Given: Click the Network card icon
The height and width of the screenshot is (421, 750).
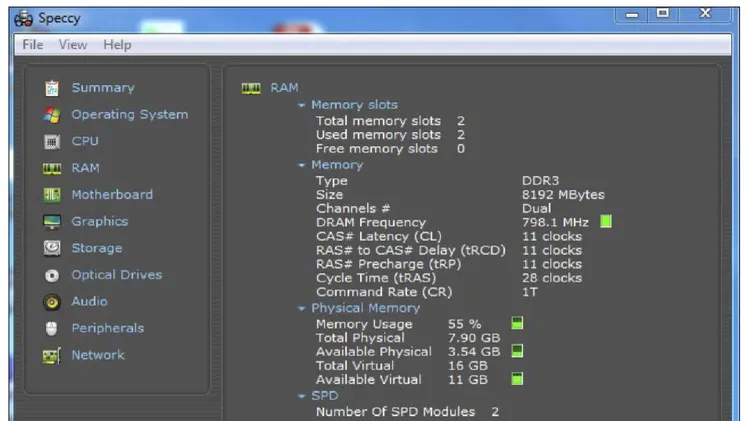Looking at the screenshot, I should [52, 356].
